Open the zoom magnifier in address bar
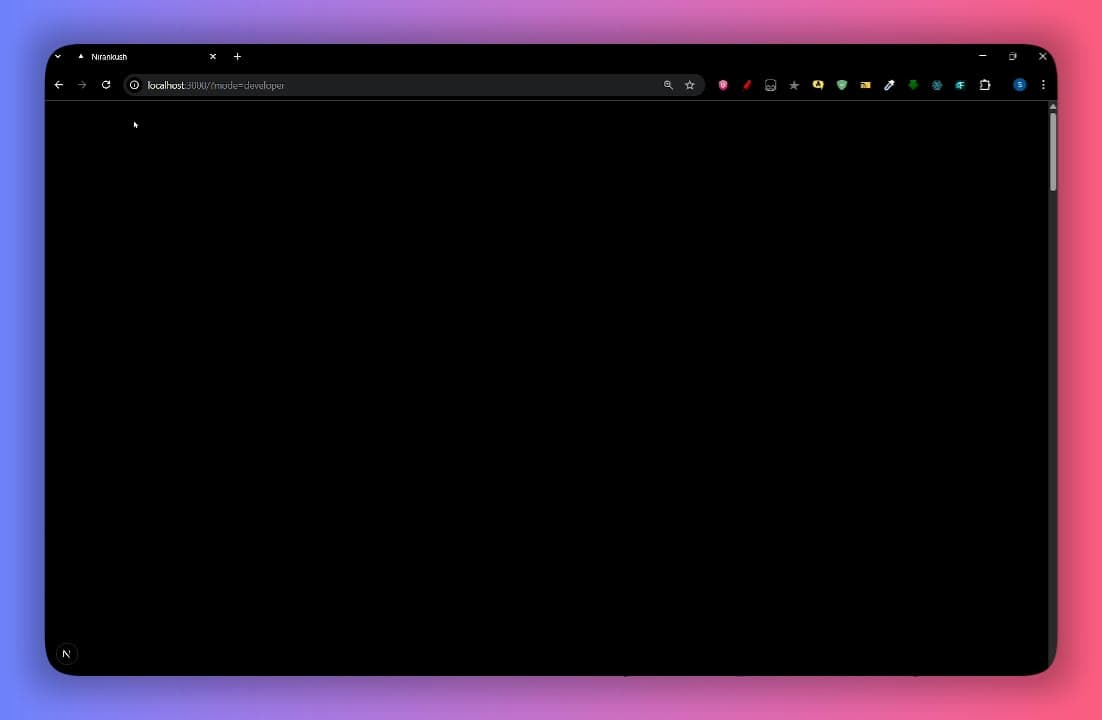 668,85
